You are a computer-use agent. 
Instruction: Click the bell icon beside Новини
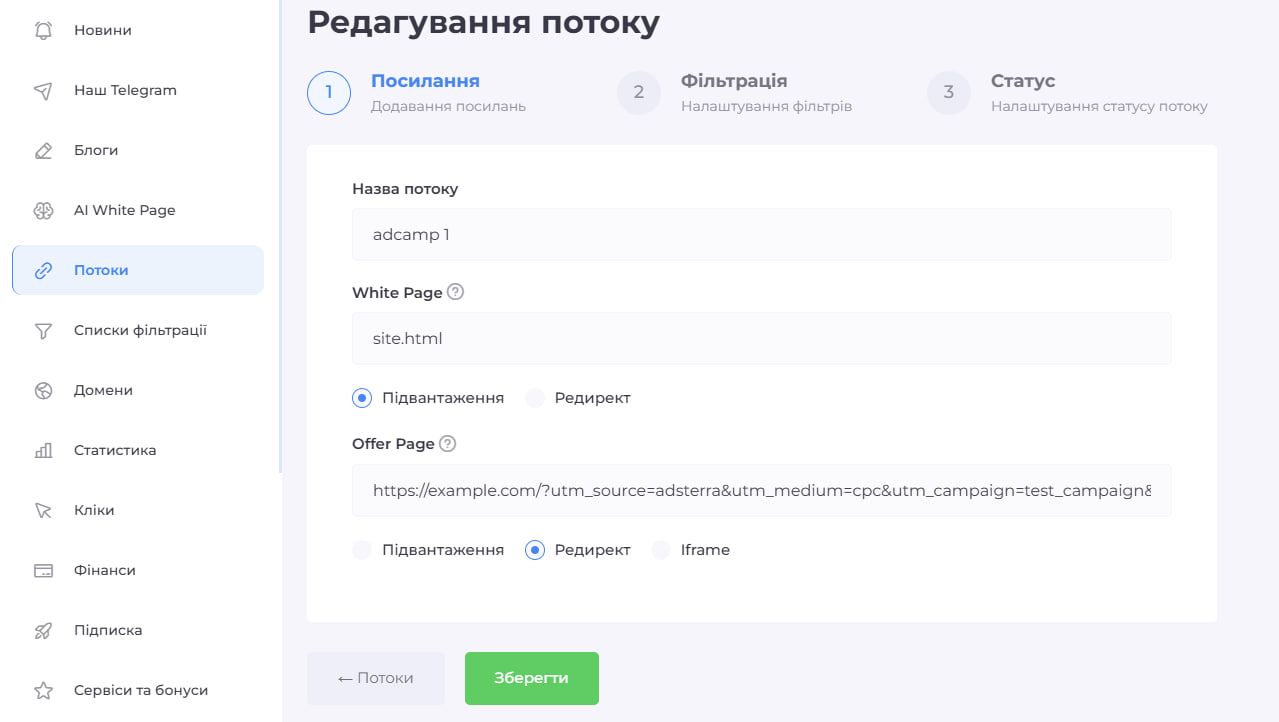43,30
